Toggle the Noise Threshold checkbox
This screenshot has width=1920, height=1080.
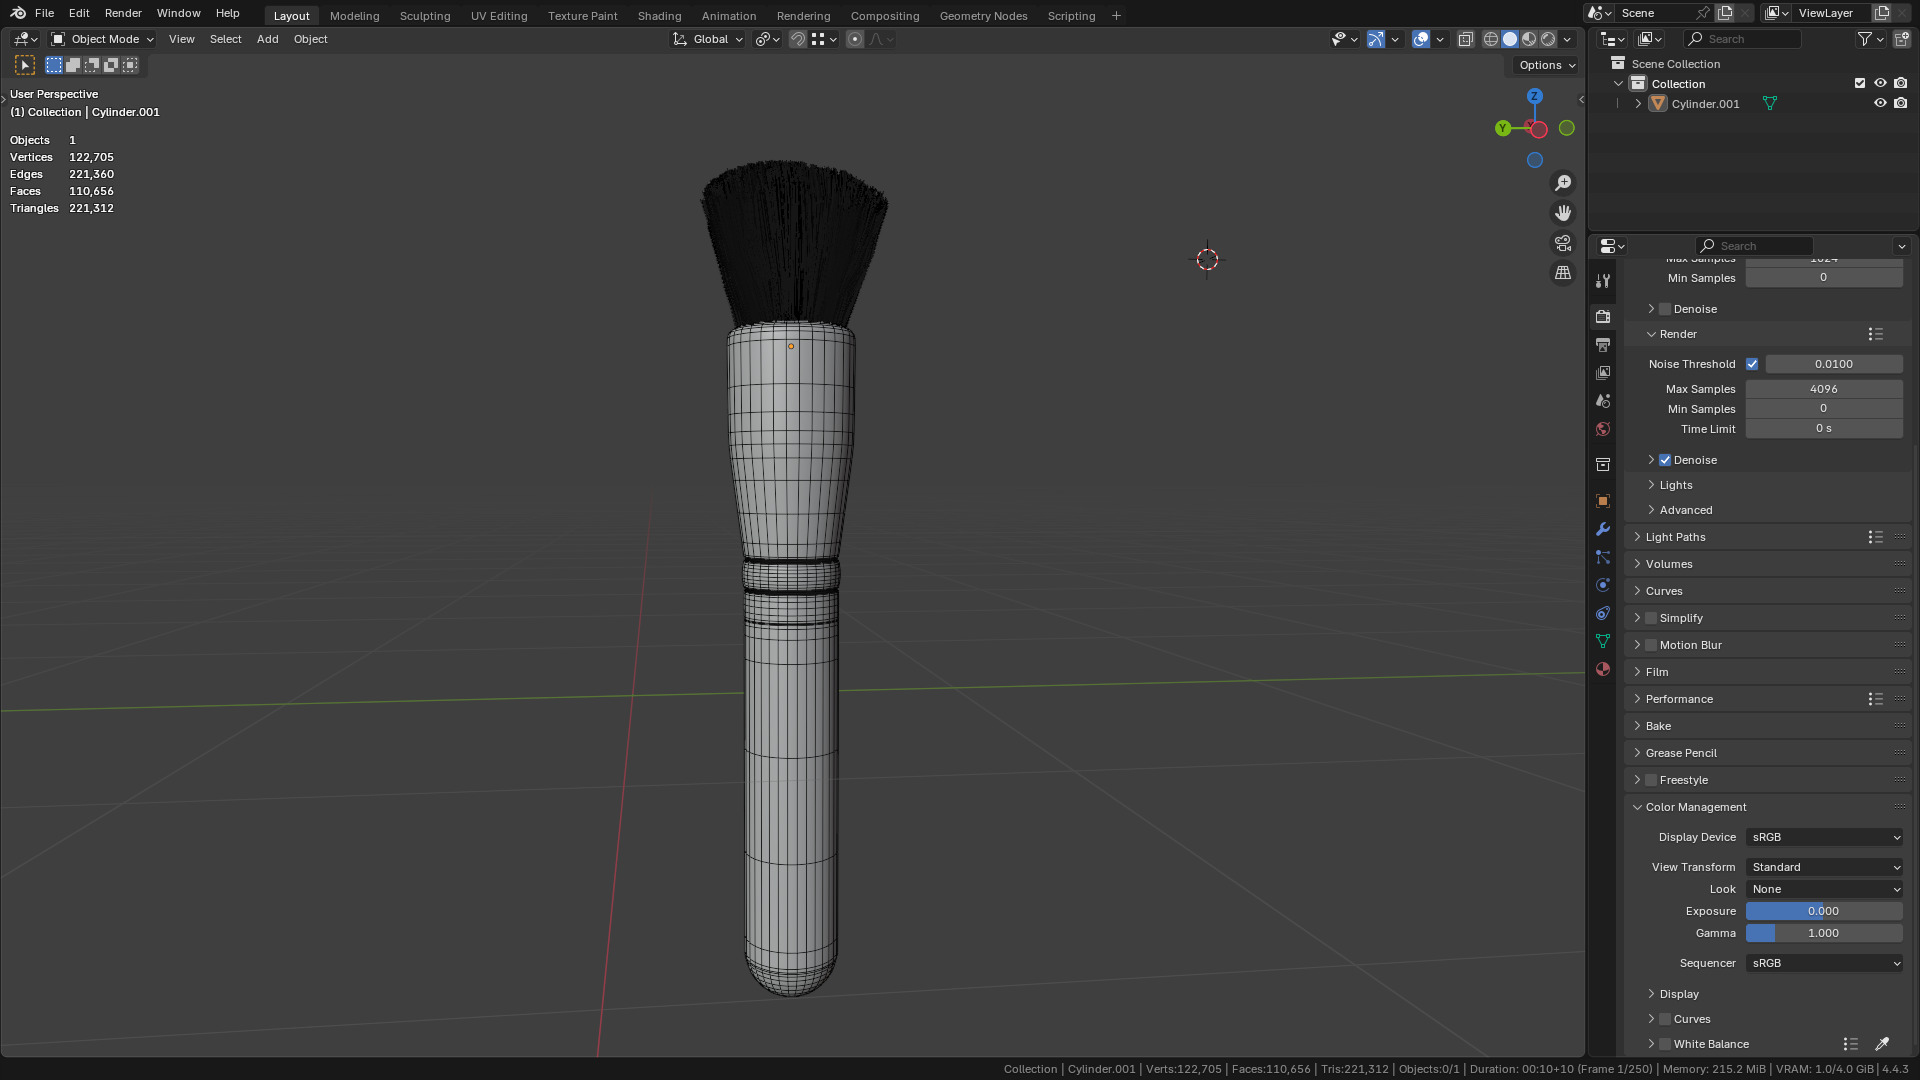[1752, 364]
